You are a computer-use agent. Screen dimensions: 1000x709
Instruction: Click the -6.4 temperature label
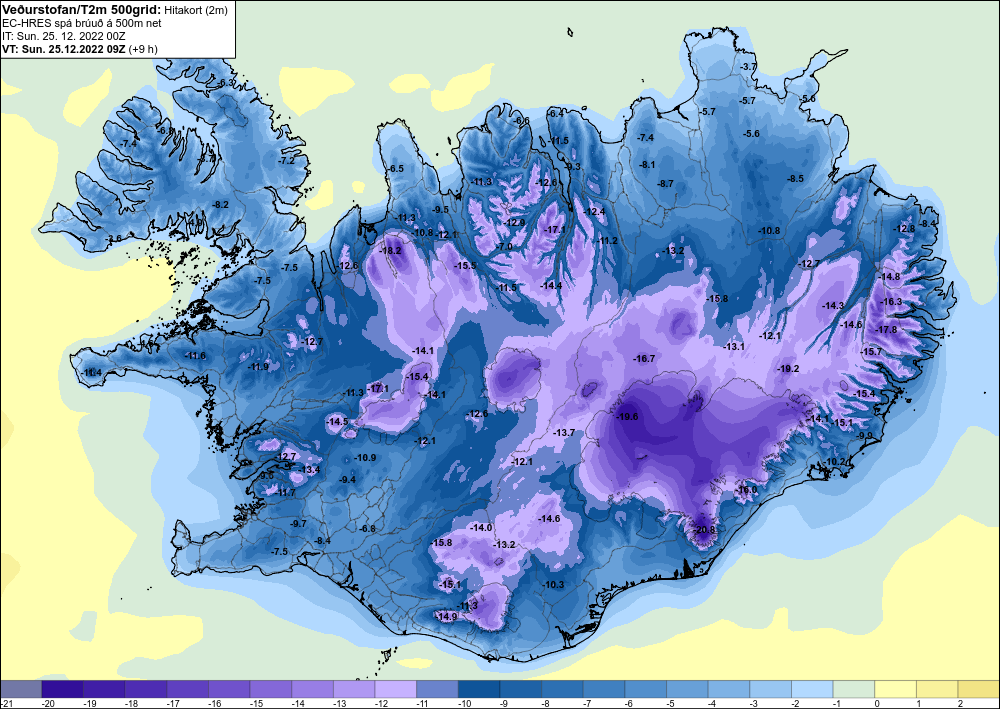[555, 113]
